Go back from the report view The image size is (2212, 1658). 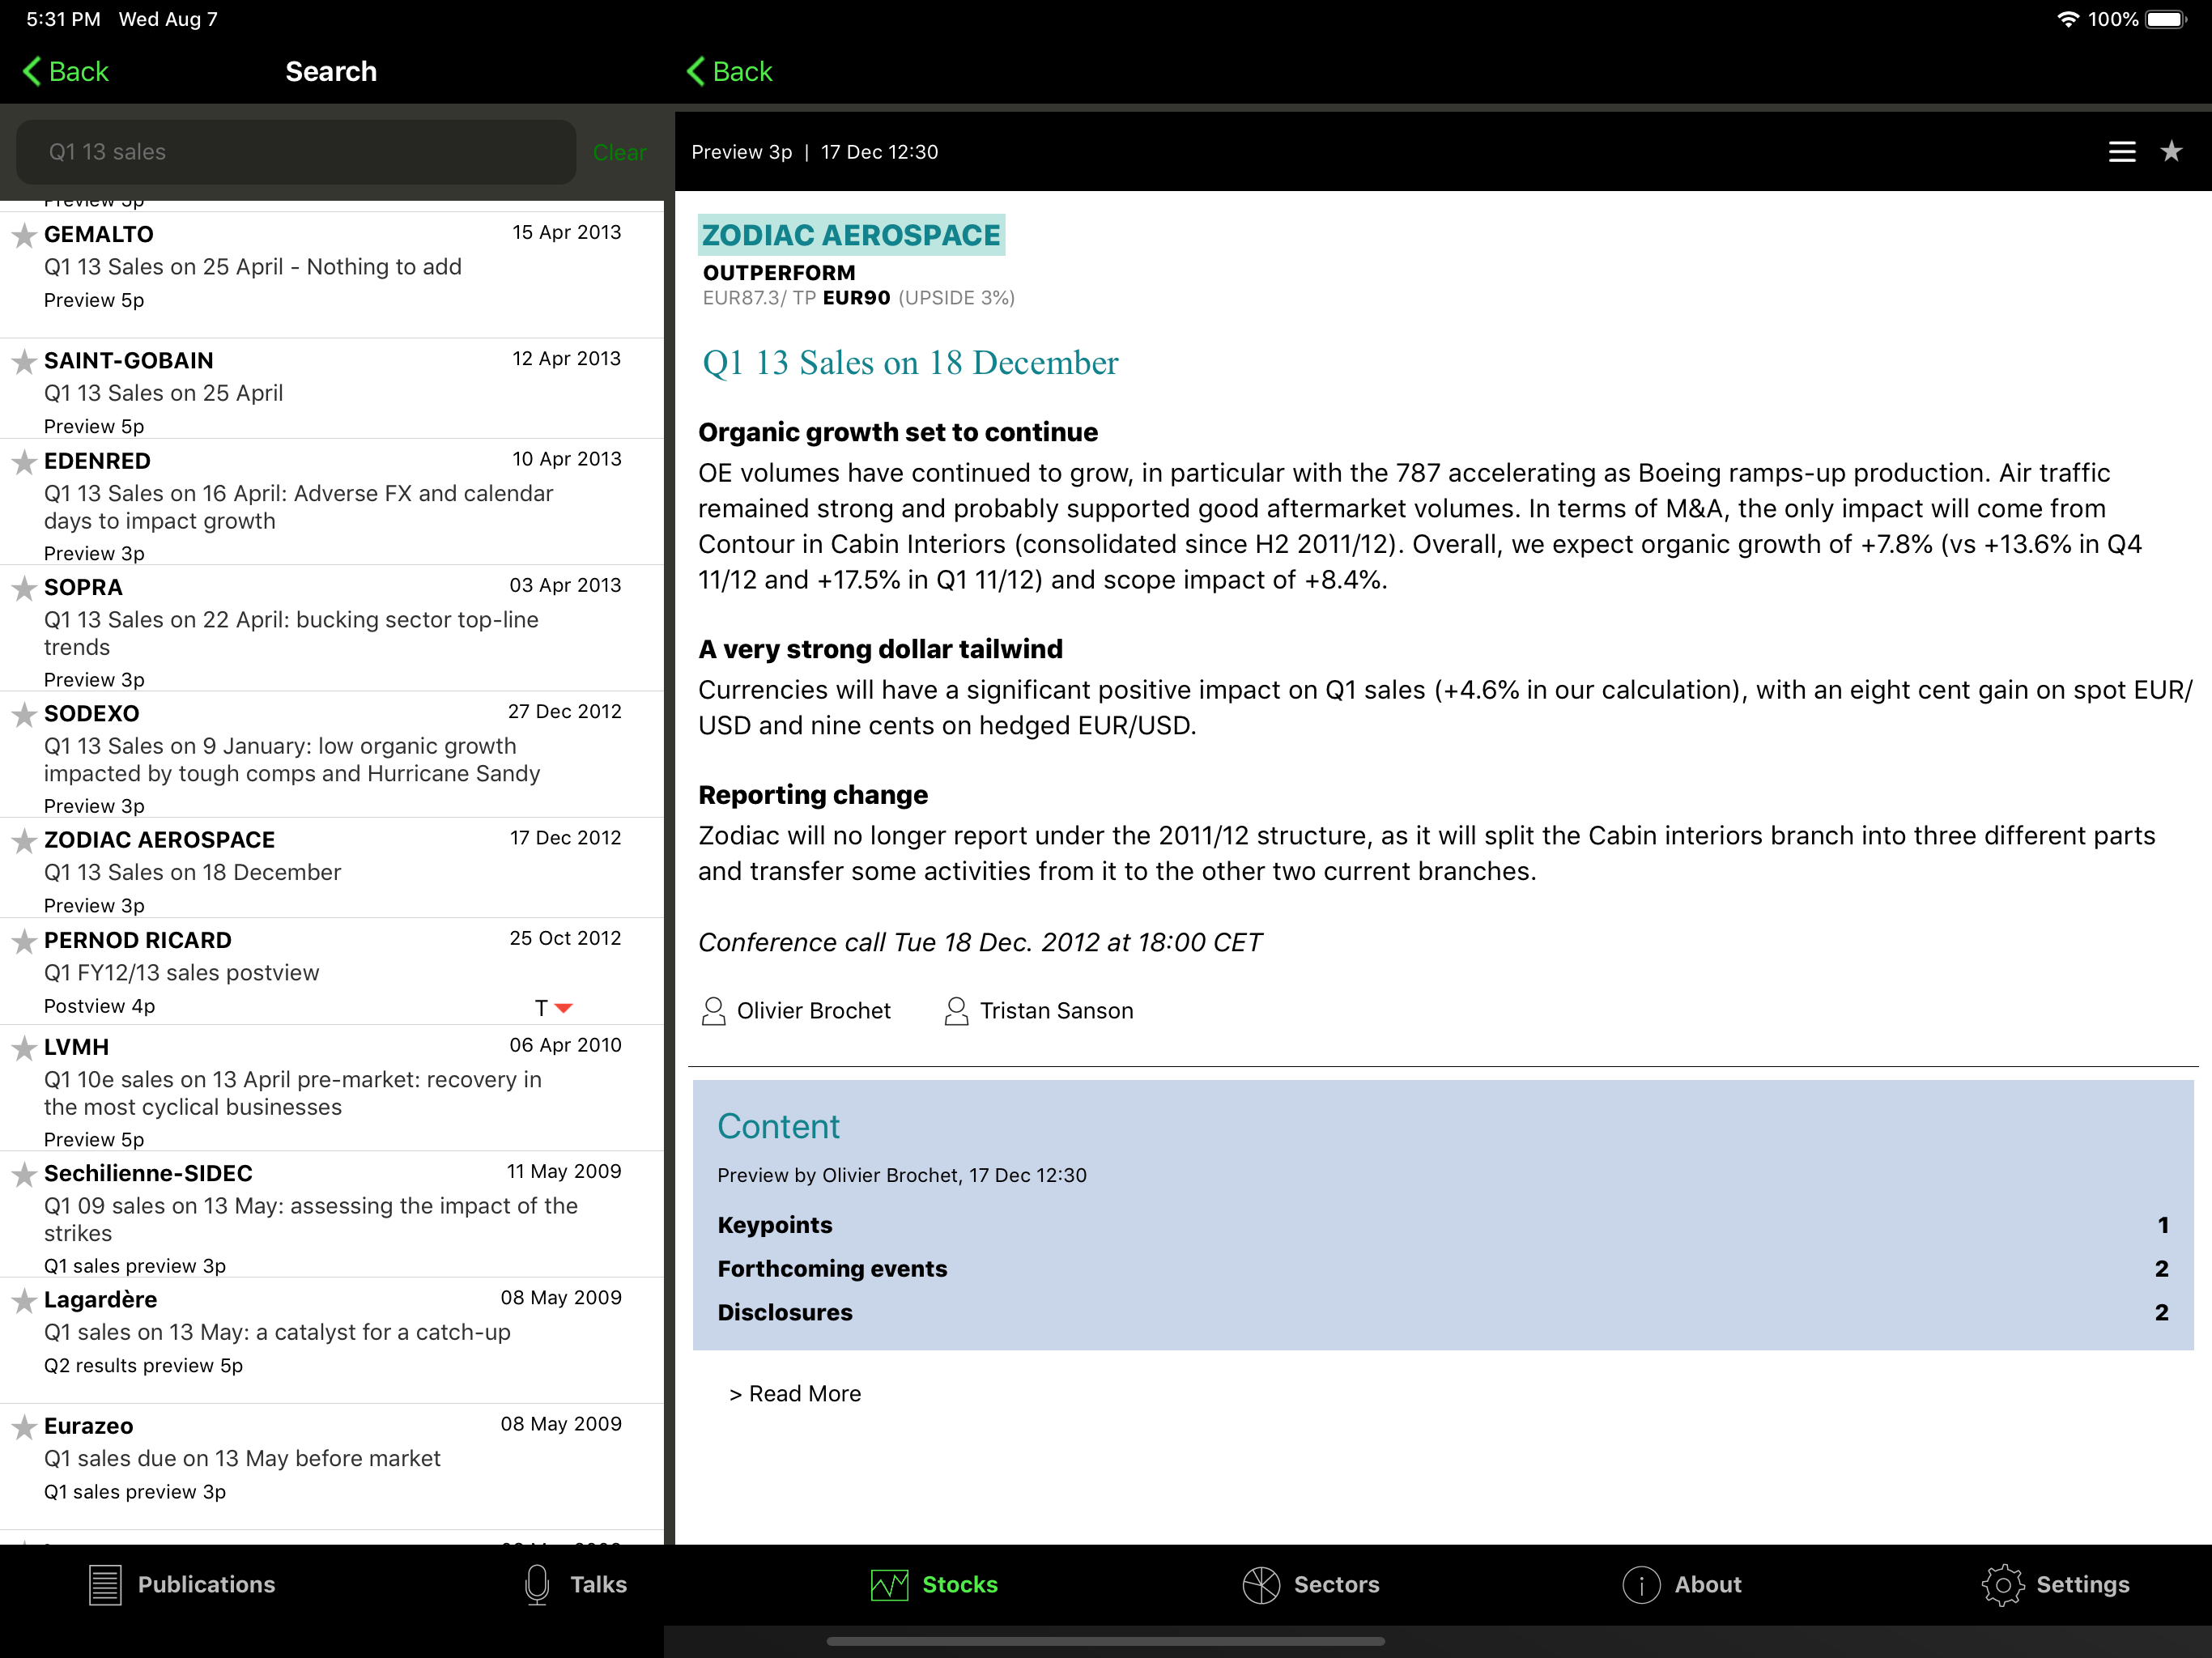[x=729, y=71]
